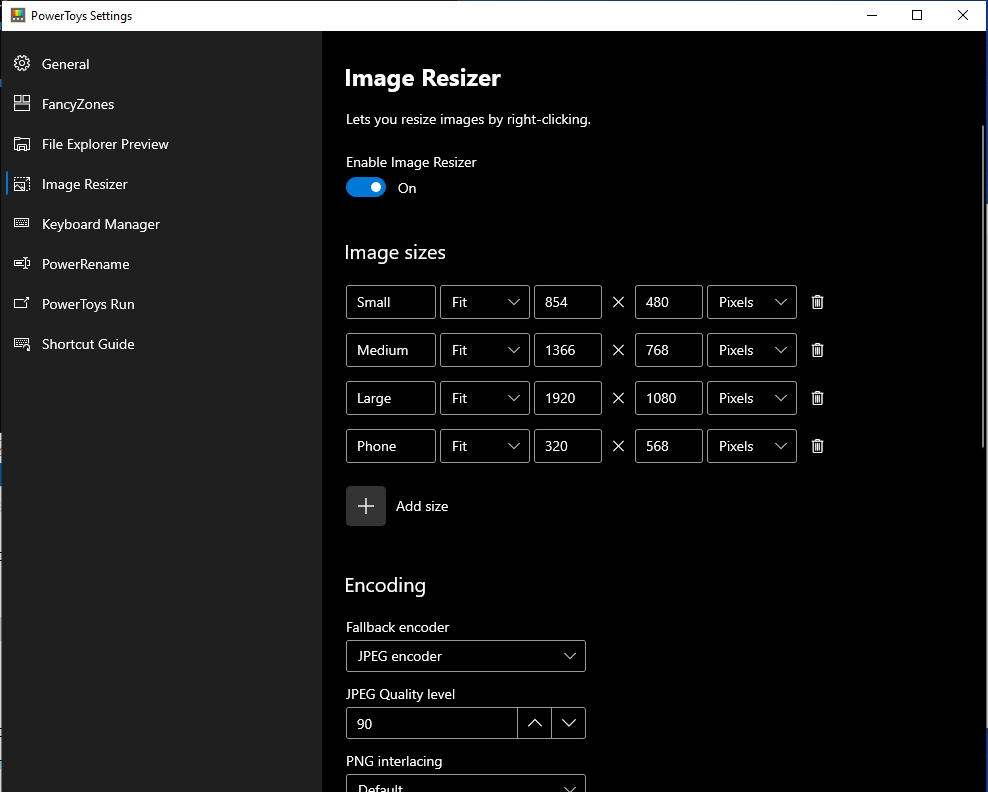Click the PowerToys Run icon

22,303
